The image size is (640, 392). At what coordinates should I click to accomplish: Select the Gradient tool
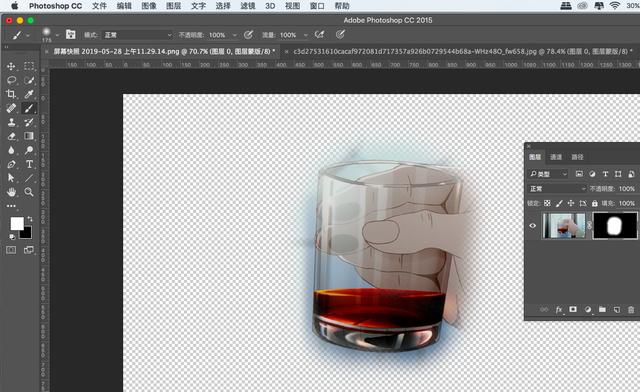tap(29, 136)
